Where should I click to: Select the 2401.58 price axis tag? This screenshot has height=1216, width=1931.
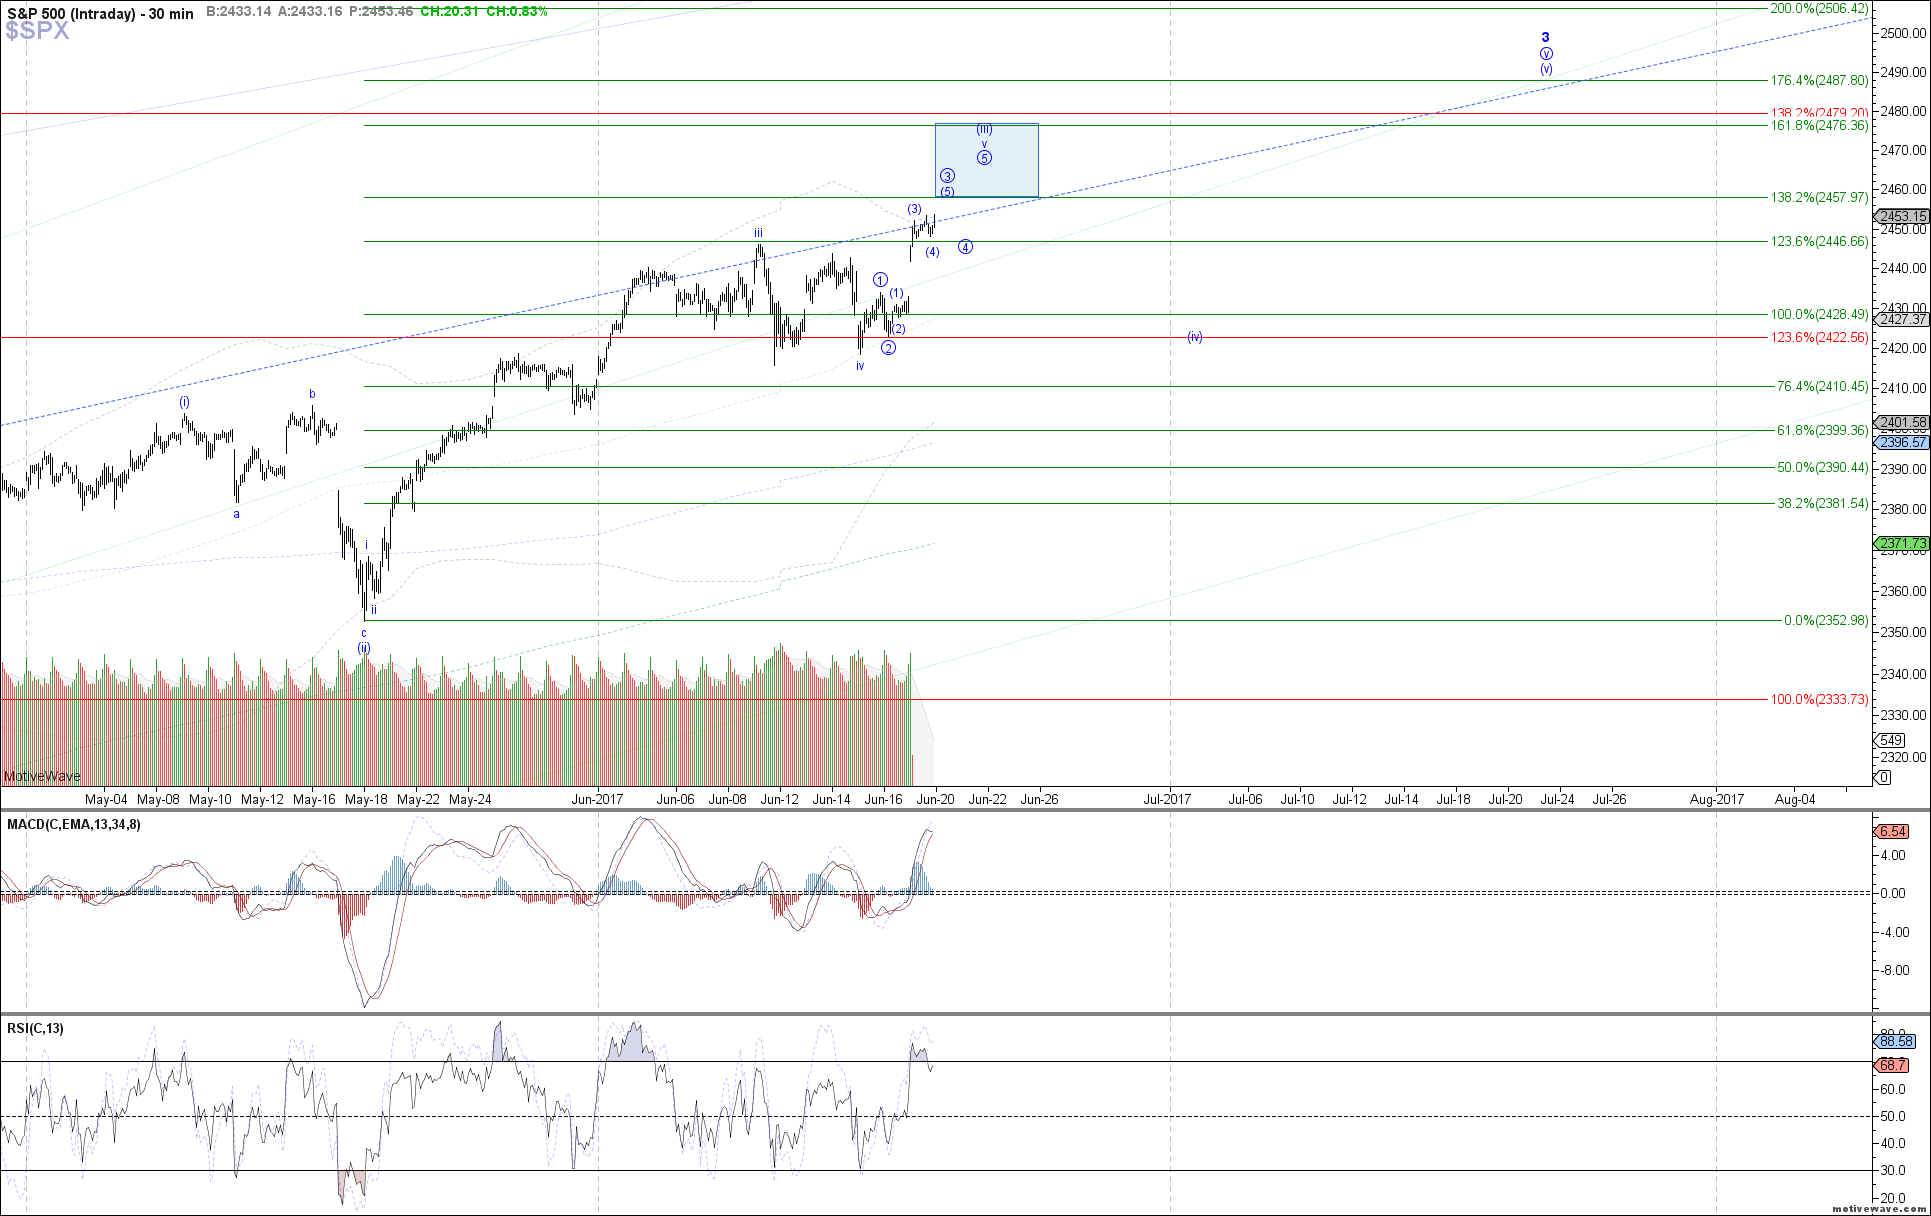(1902, 423)
